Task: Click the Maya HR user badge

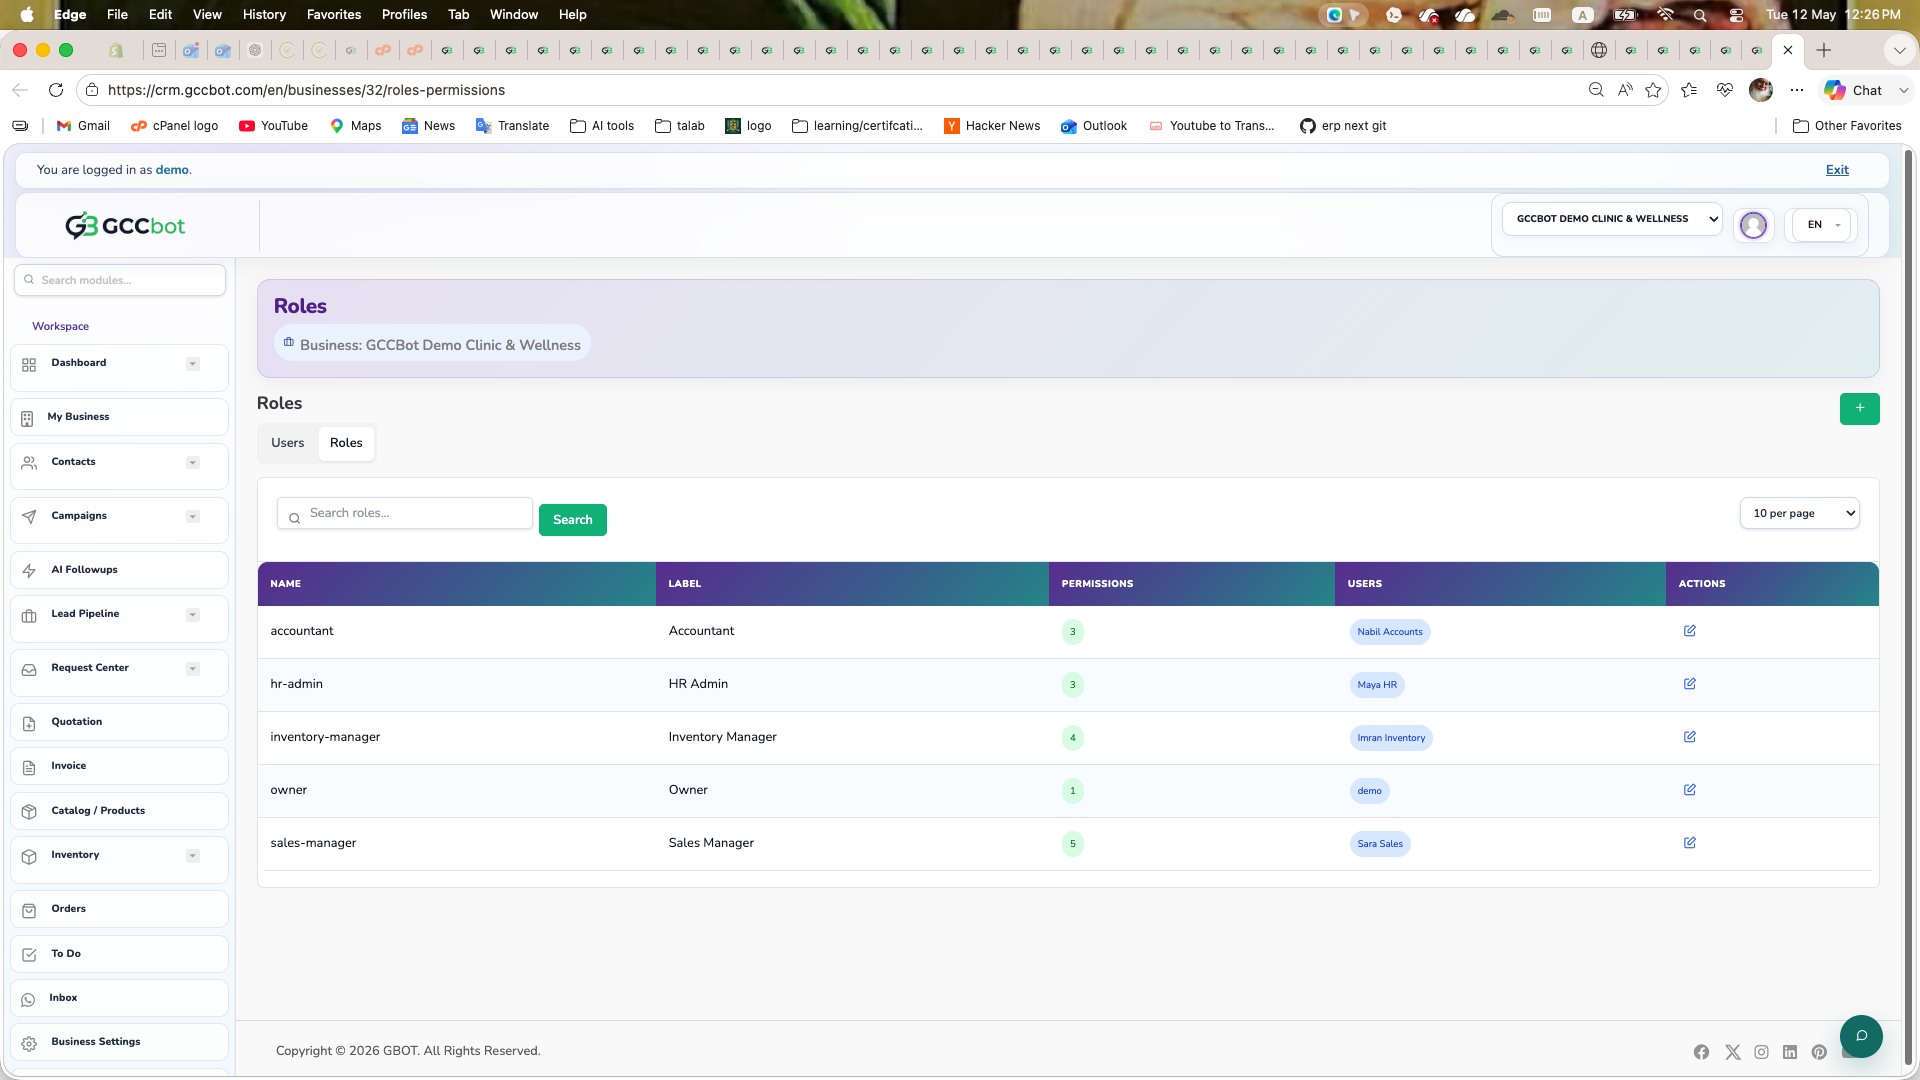Action: 1377,685
